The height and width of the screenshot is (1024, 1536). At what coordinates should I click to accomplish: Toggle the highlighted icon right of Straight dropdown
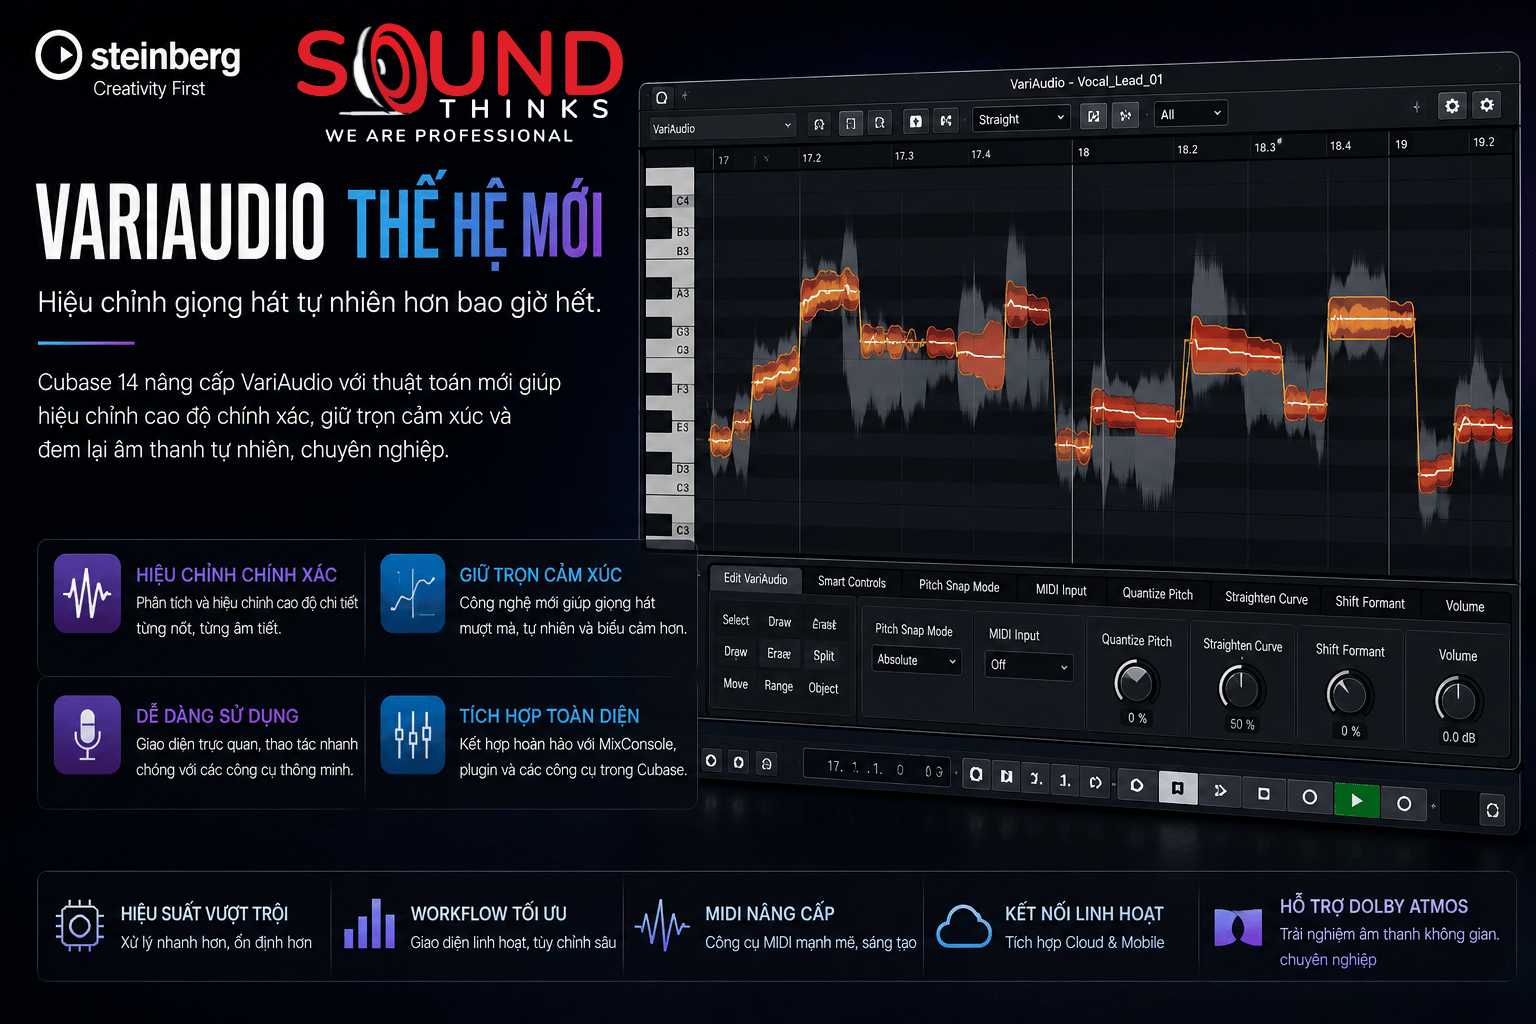click(1094, 117)
